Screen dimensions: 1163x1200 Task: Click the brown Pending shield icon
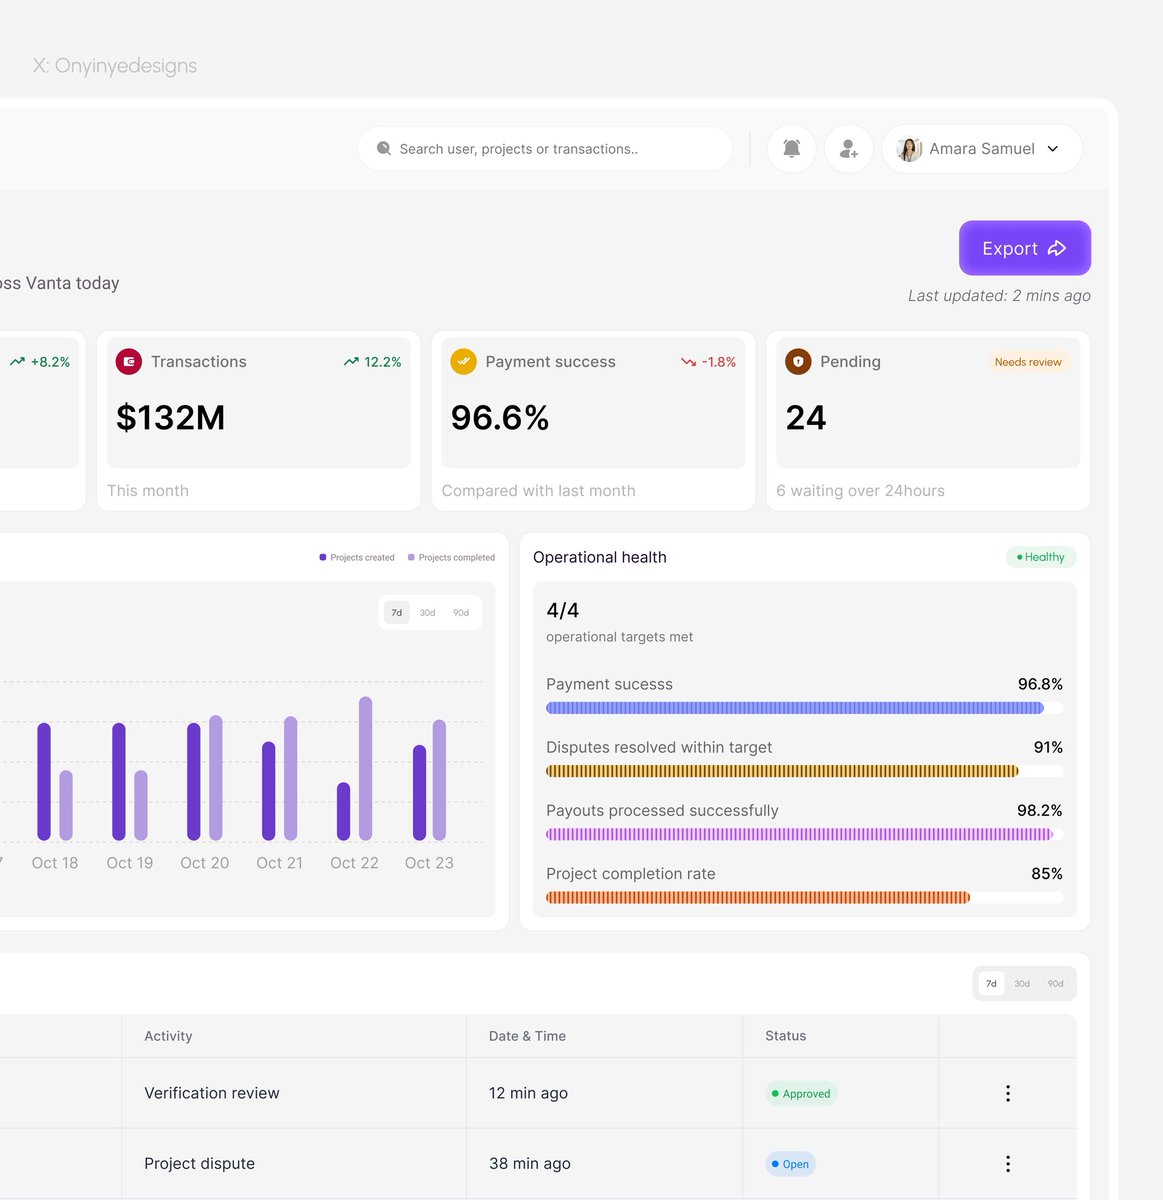[x=798, y=362]
